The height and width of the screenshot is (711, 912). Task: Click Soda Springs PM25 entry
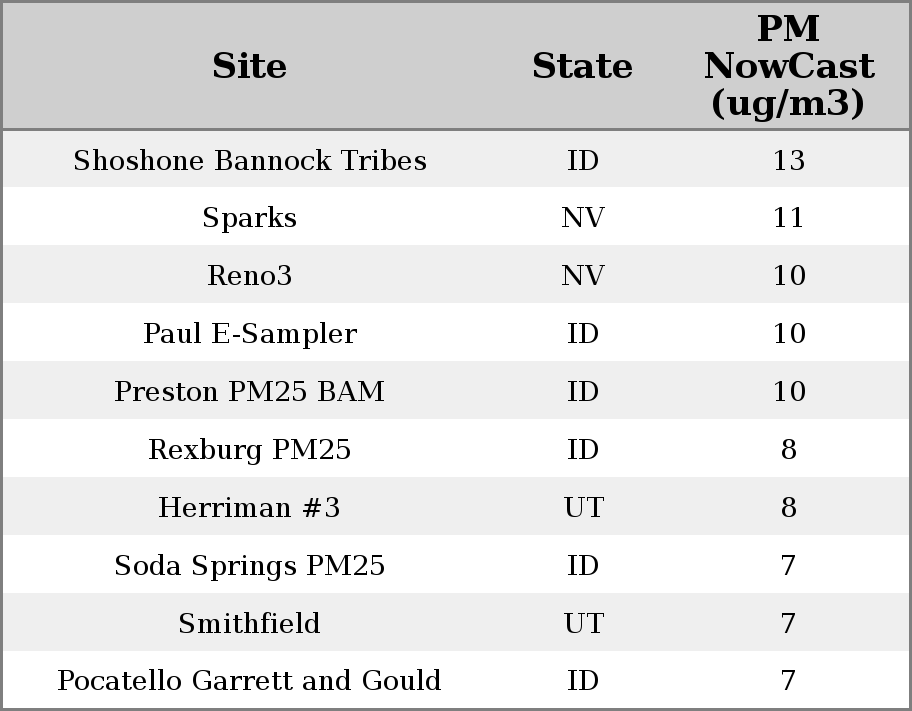point(249,566)
